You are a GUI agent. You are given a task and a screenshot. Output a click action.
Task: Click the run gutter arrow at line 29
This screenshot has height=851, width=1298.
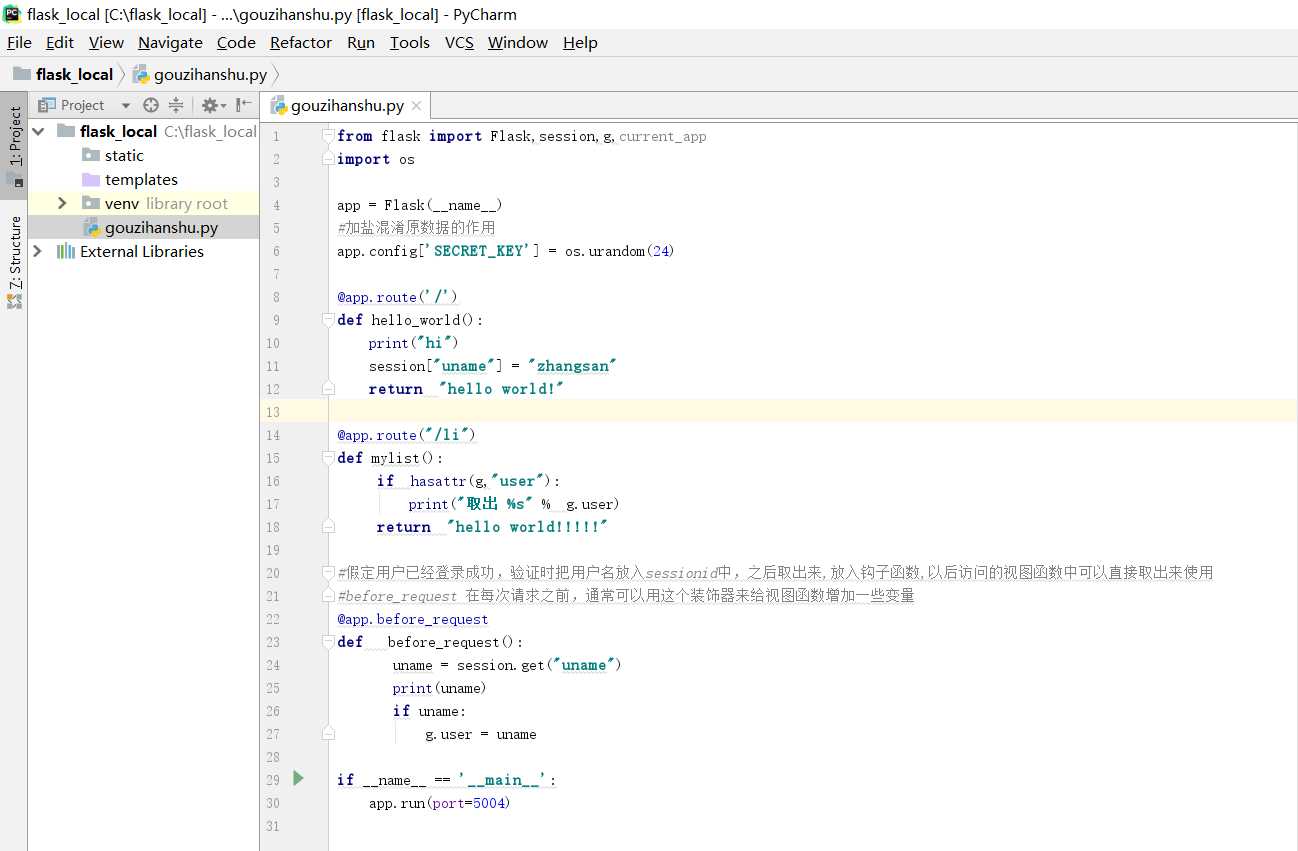298,778
